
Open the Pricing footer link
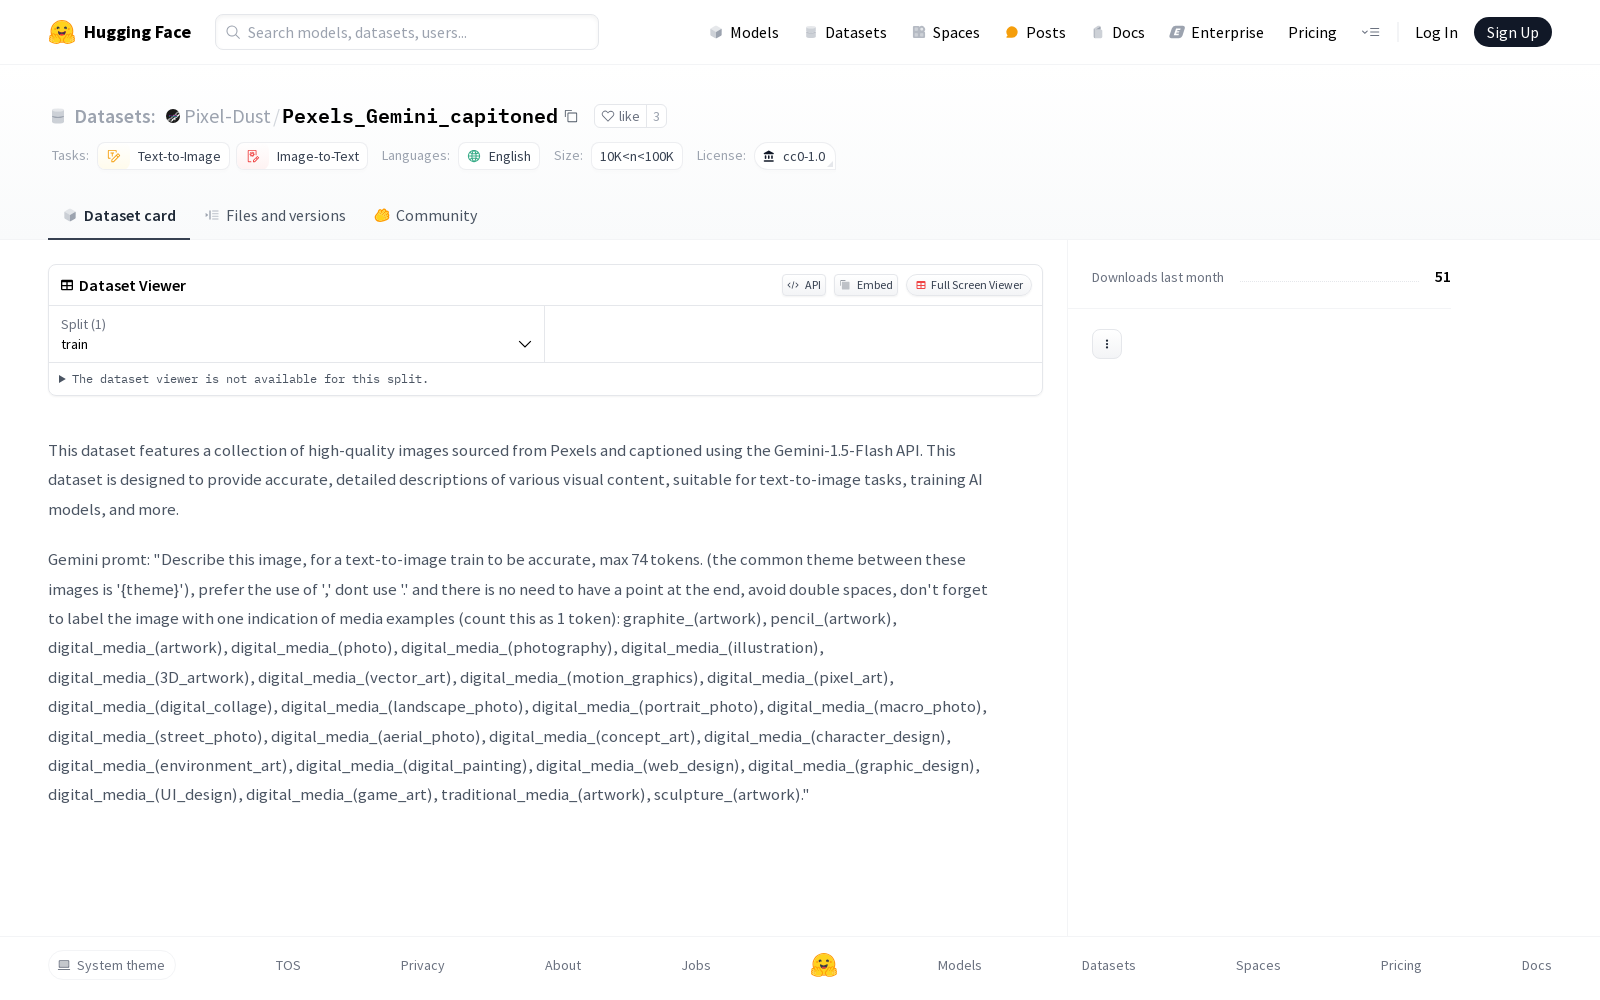(x=1401, y=965)
